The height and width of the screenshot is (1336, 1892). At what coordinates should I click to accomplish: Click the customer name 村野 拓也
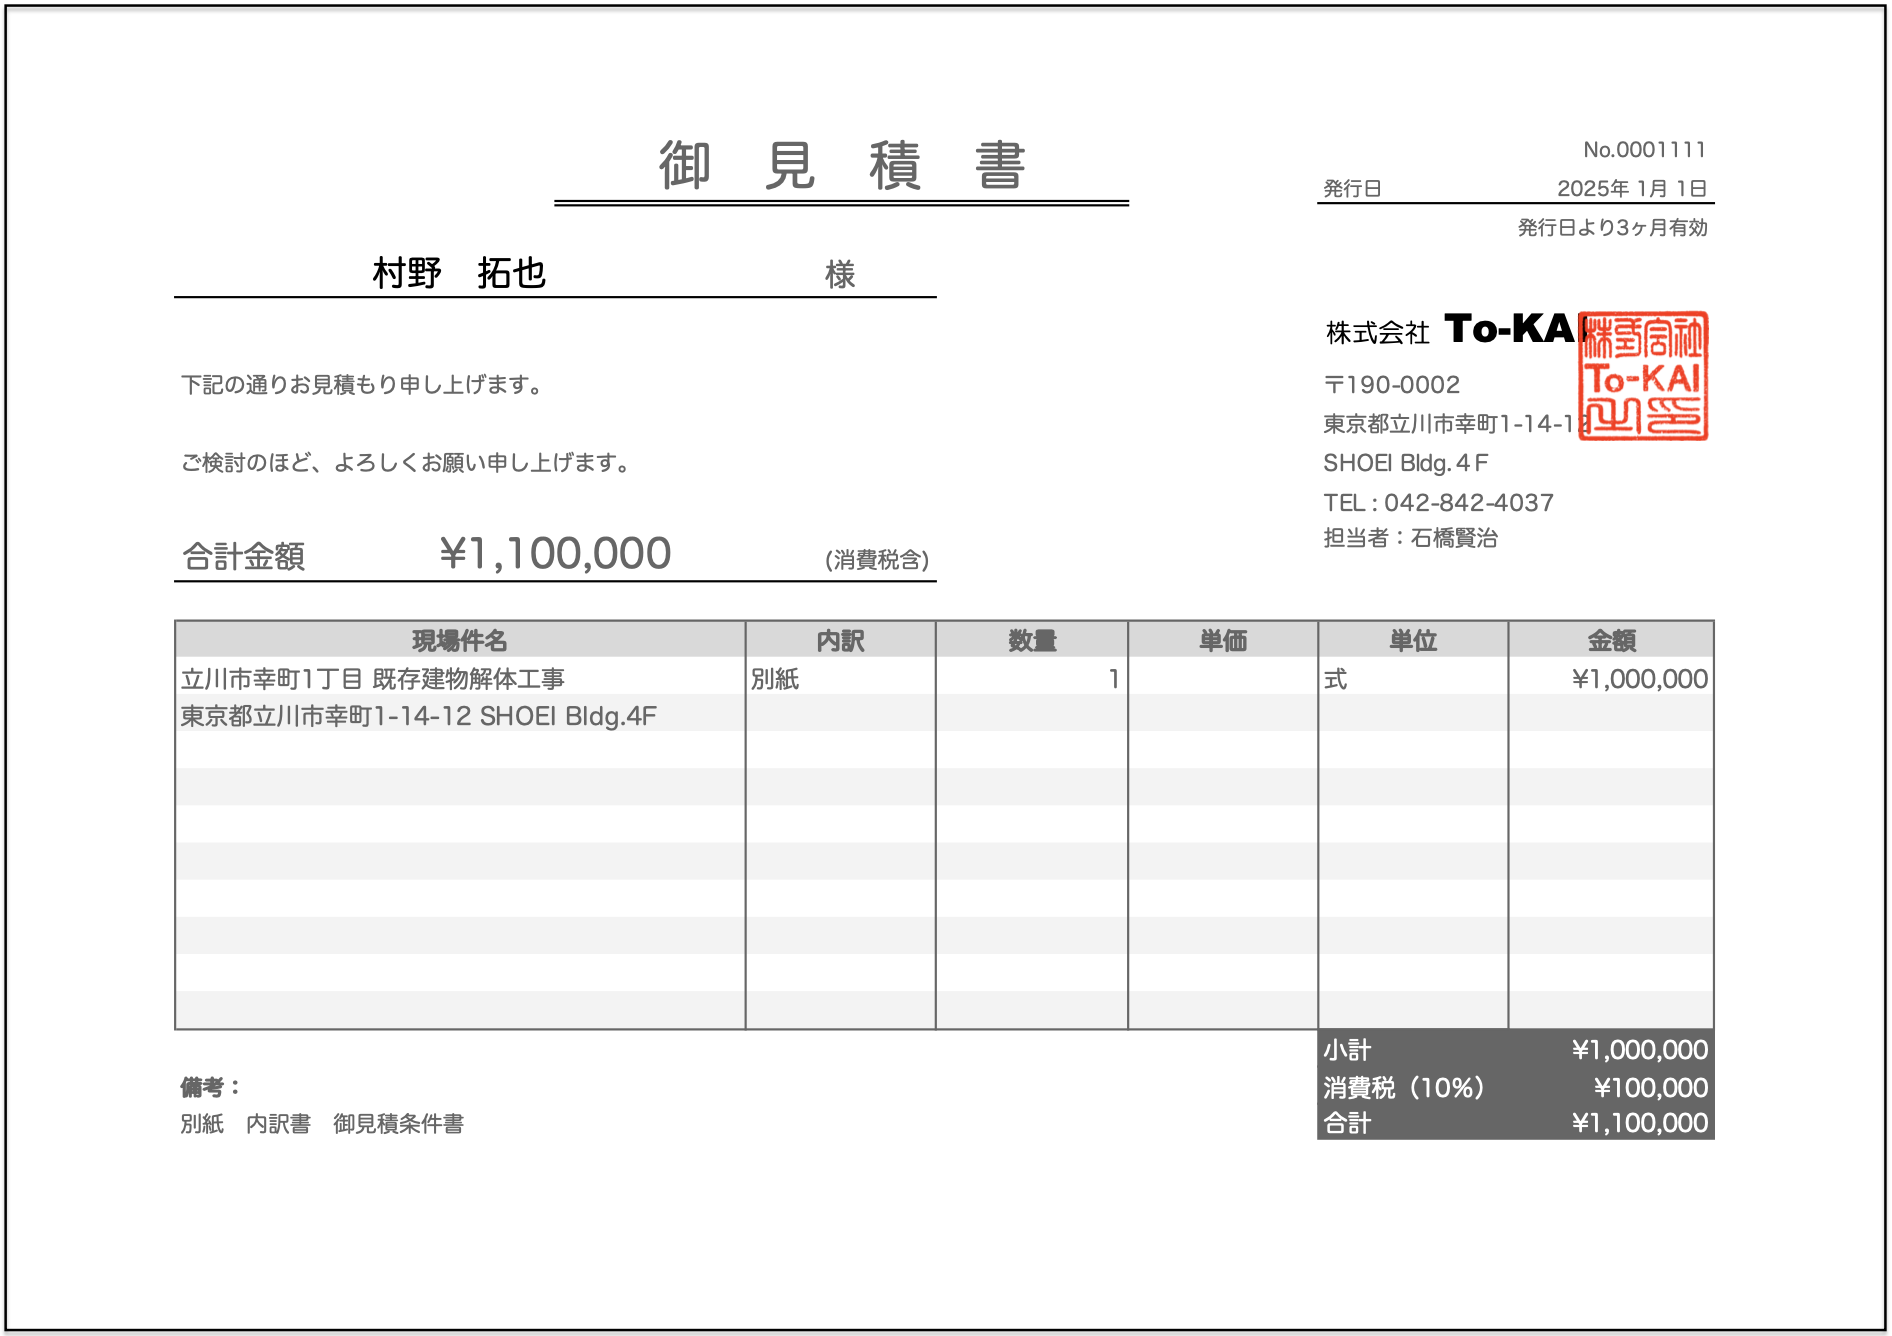459,273
